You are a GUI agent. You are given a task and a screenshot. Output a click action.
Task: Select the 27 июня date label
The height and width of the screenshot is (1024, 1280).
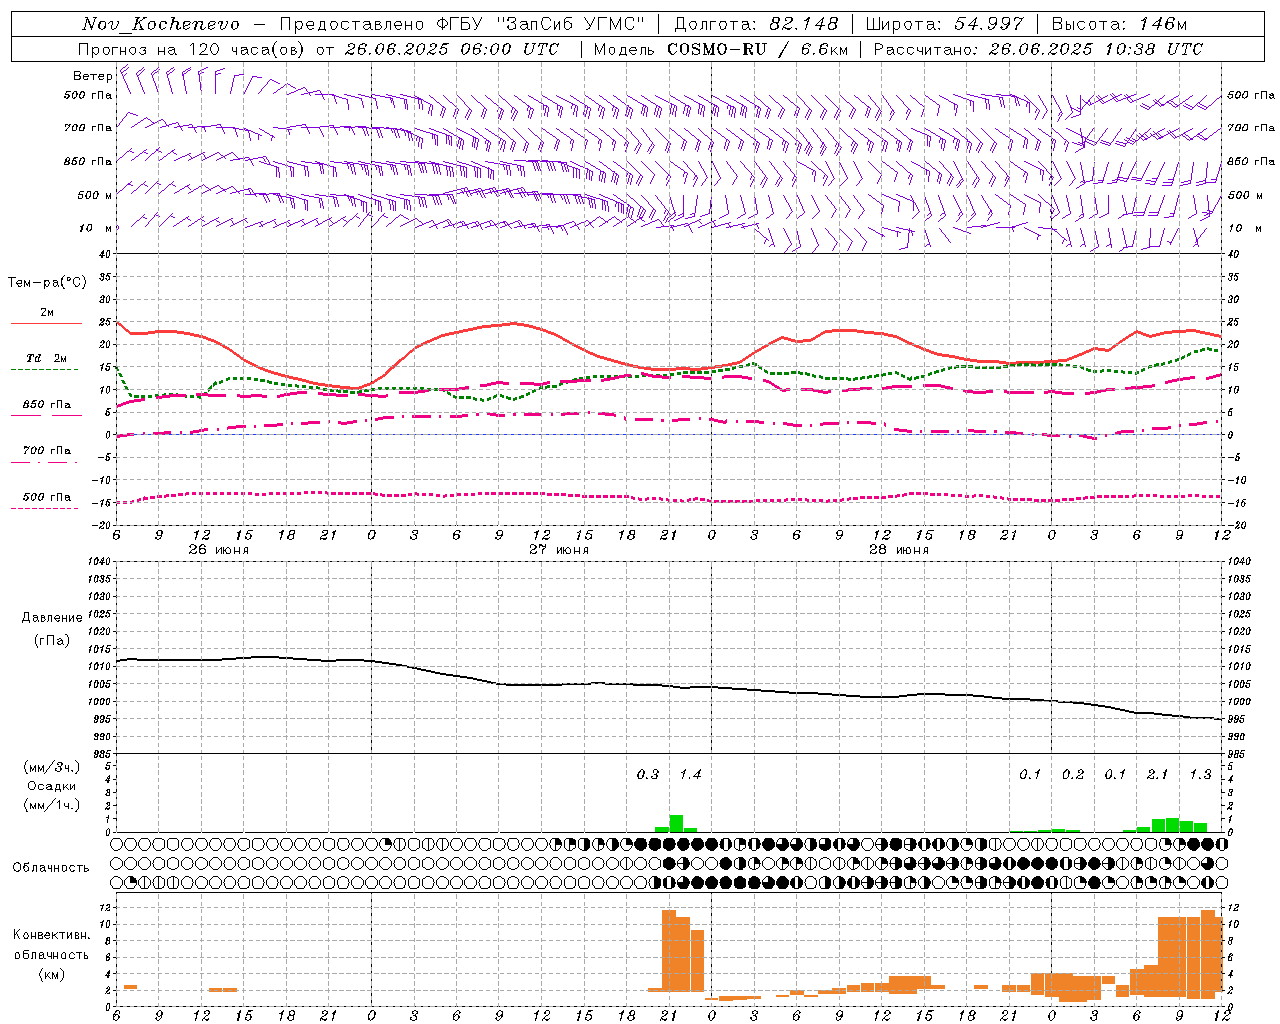coord(559,550)
